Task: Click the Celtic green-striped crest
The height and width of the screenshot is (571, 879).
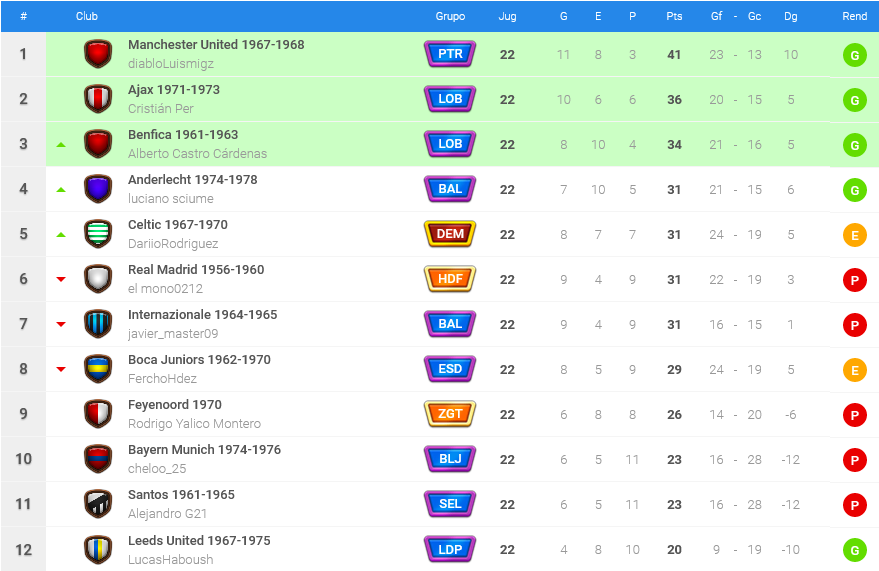Action: [98, 234]
